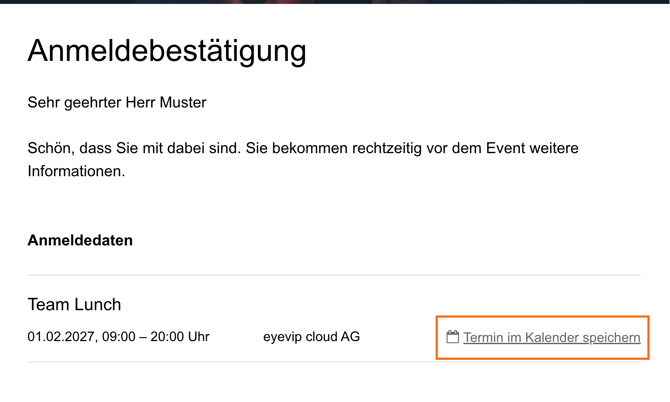The width and height of the screenshot is (670, 402).
Task: Click the word 'Informationen.' ending the paragraph
Action: pyautogui.click(x=76, y=171)
